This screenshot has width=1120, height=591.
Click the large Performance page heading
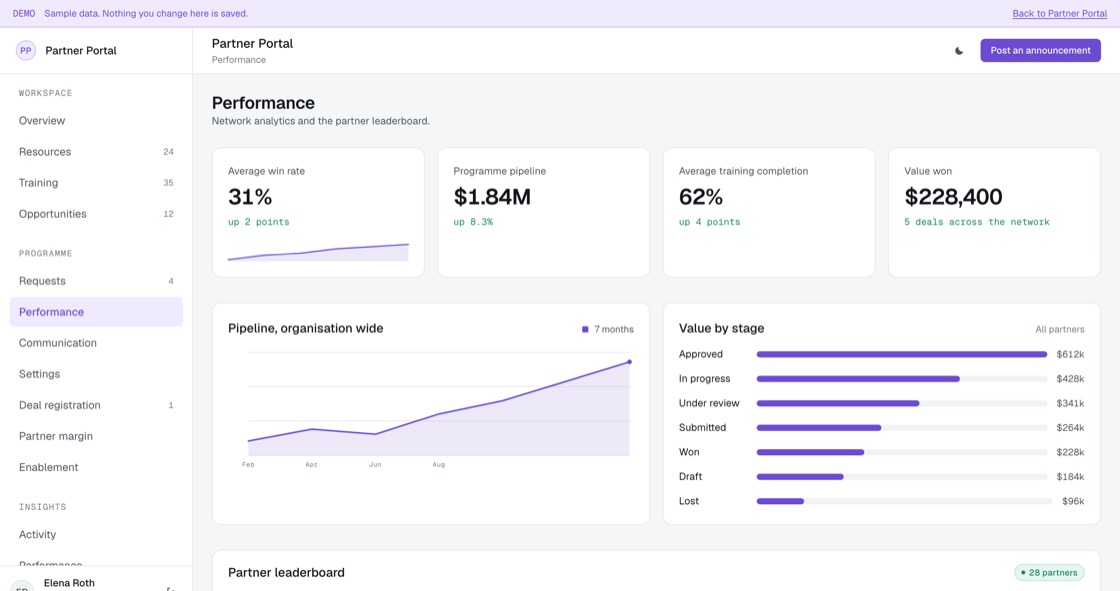[x=263, y=103]
